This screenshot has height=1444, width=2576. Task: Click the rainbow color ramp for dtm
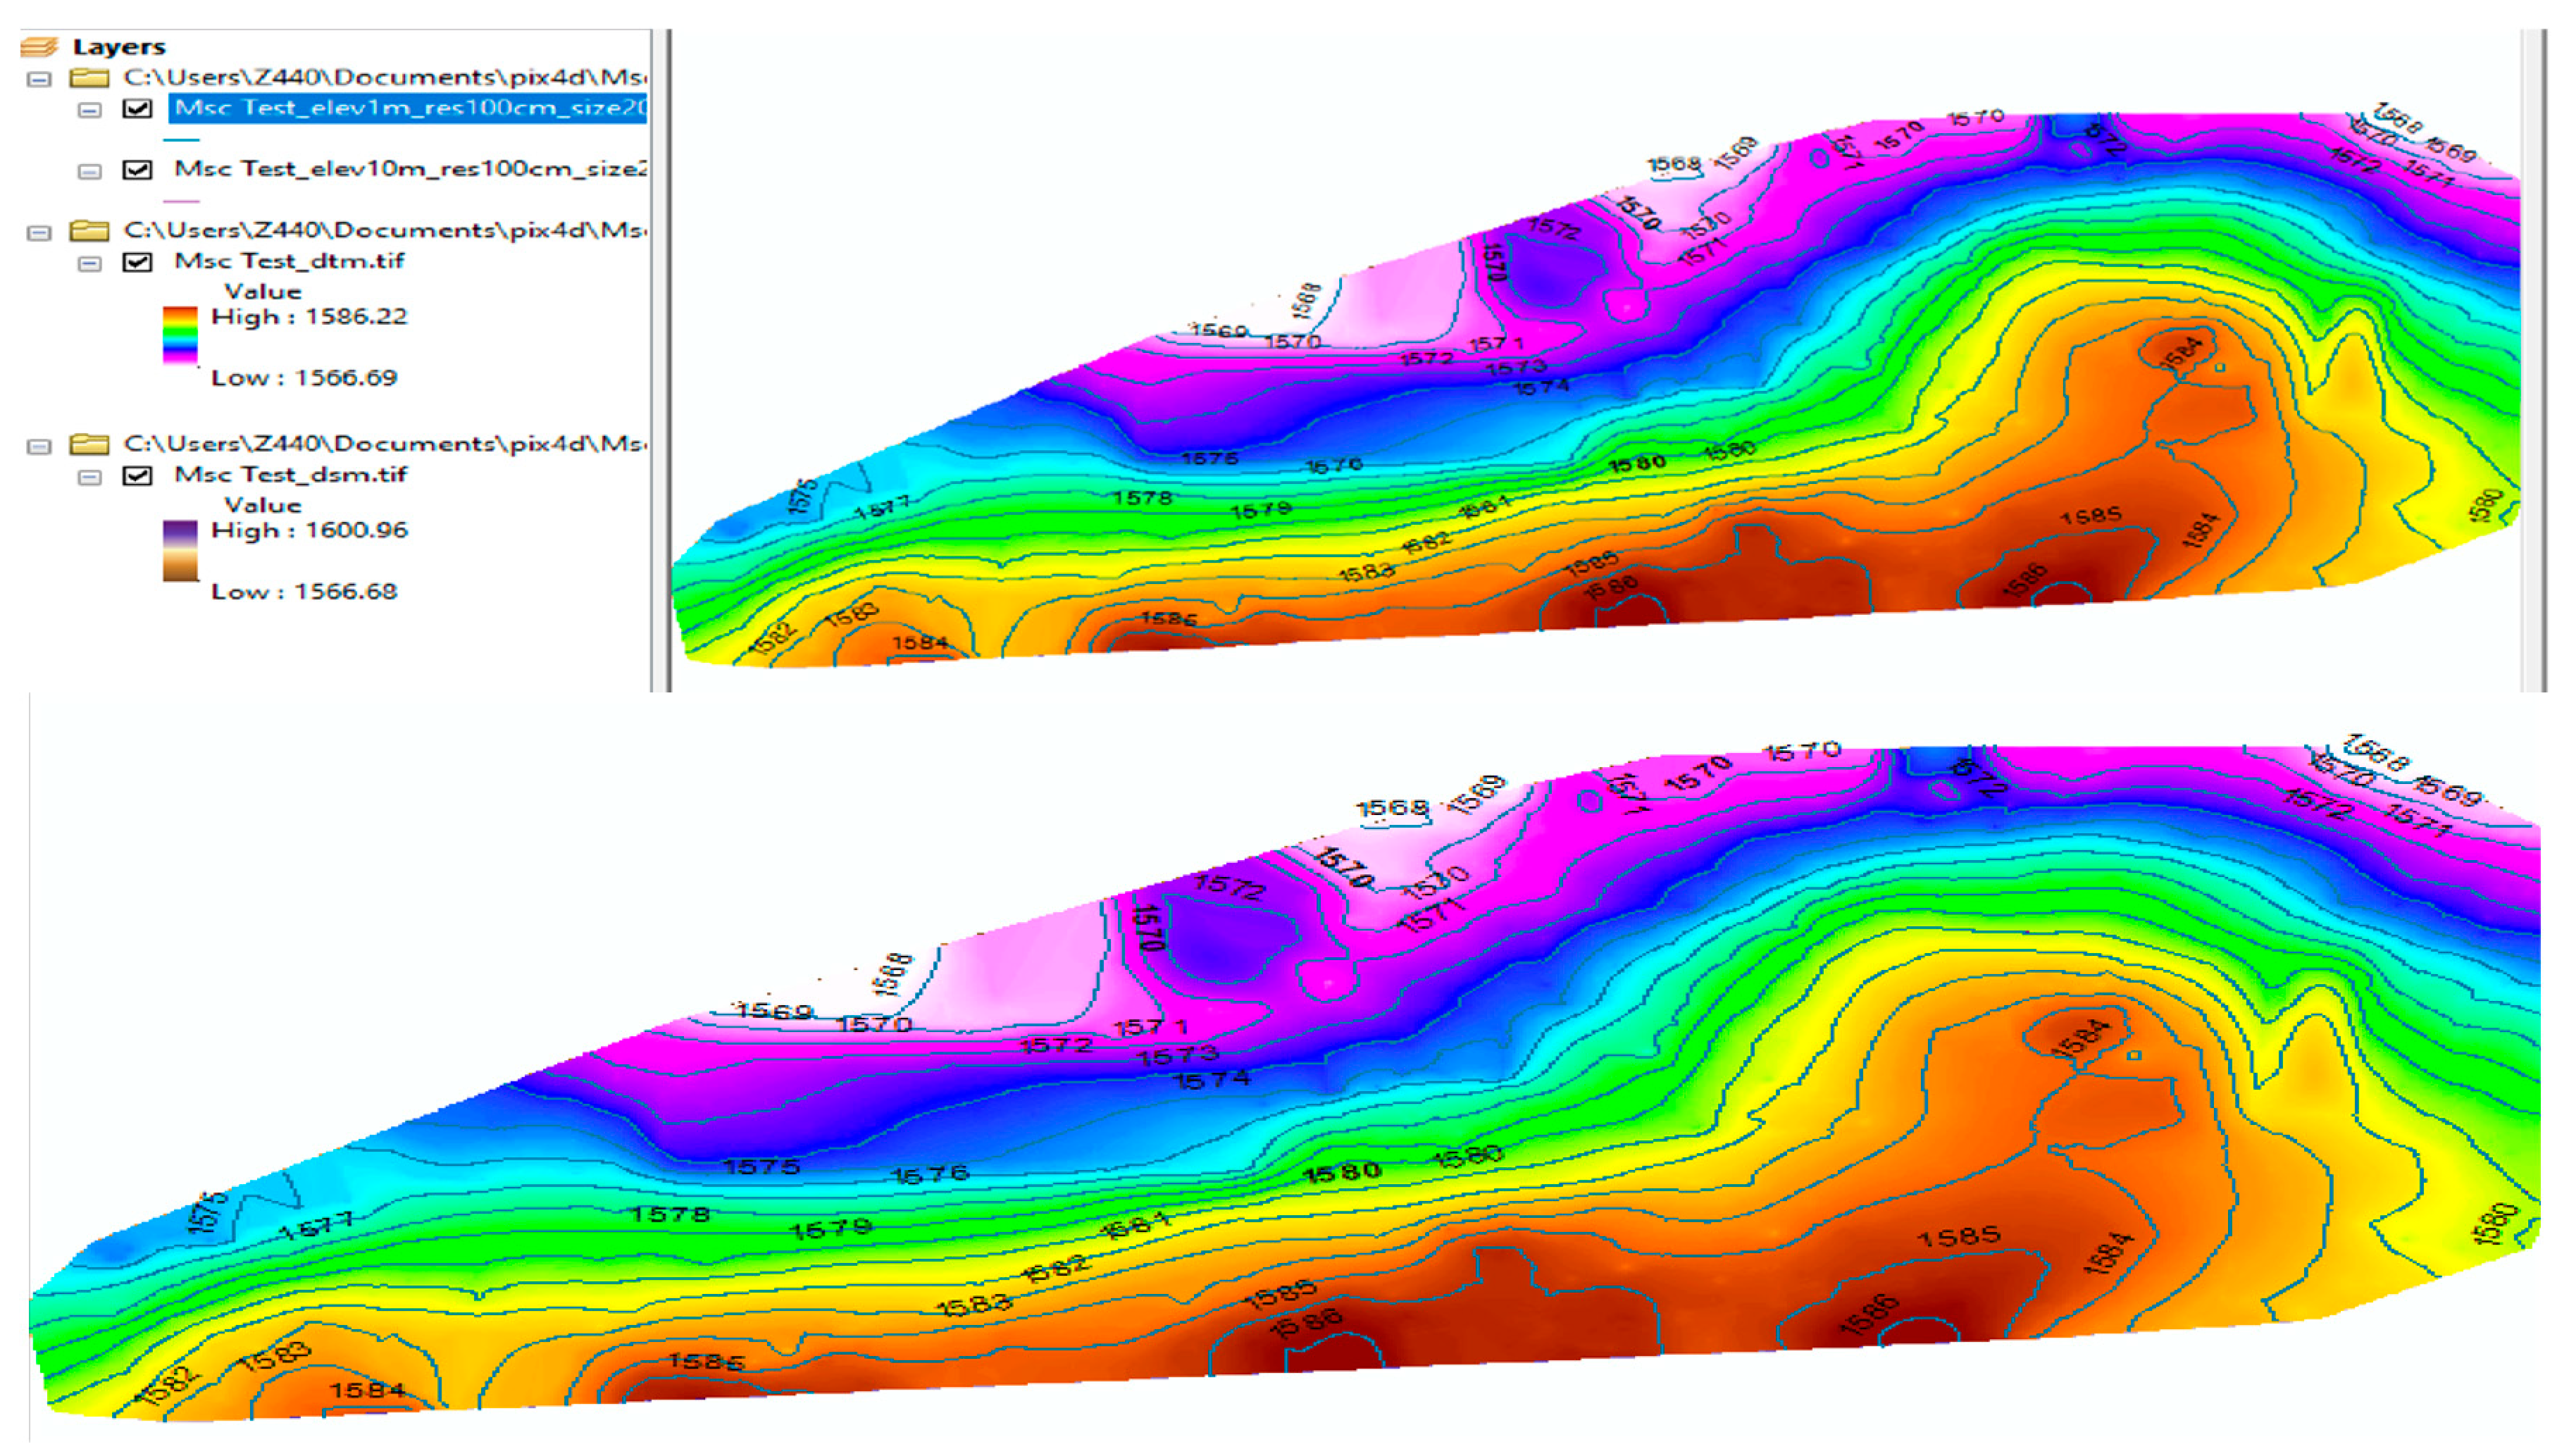click(180, 335)
